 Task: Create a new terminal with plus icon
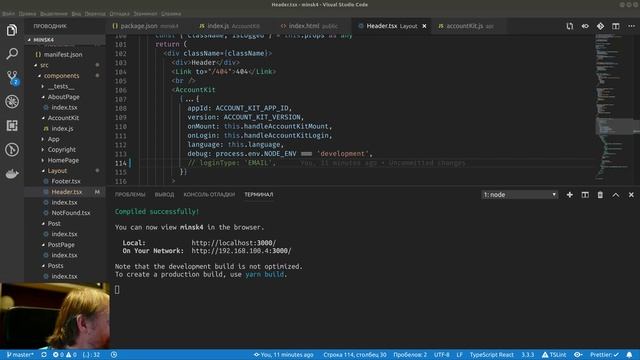569,195
